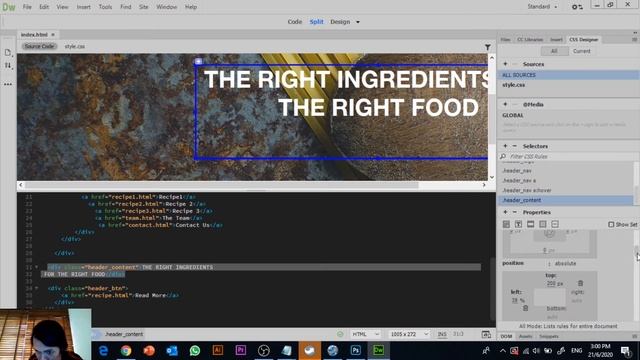
Task: Open the position value dropdown (absolute)
Action: (x=566, y=263)
